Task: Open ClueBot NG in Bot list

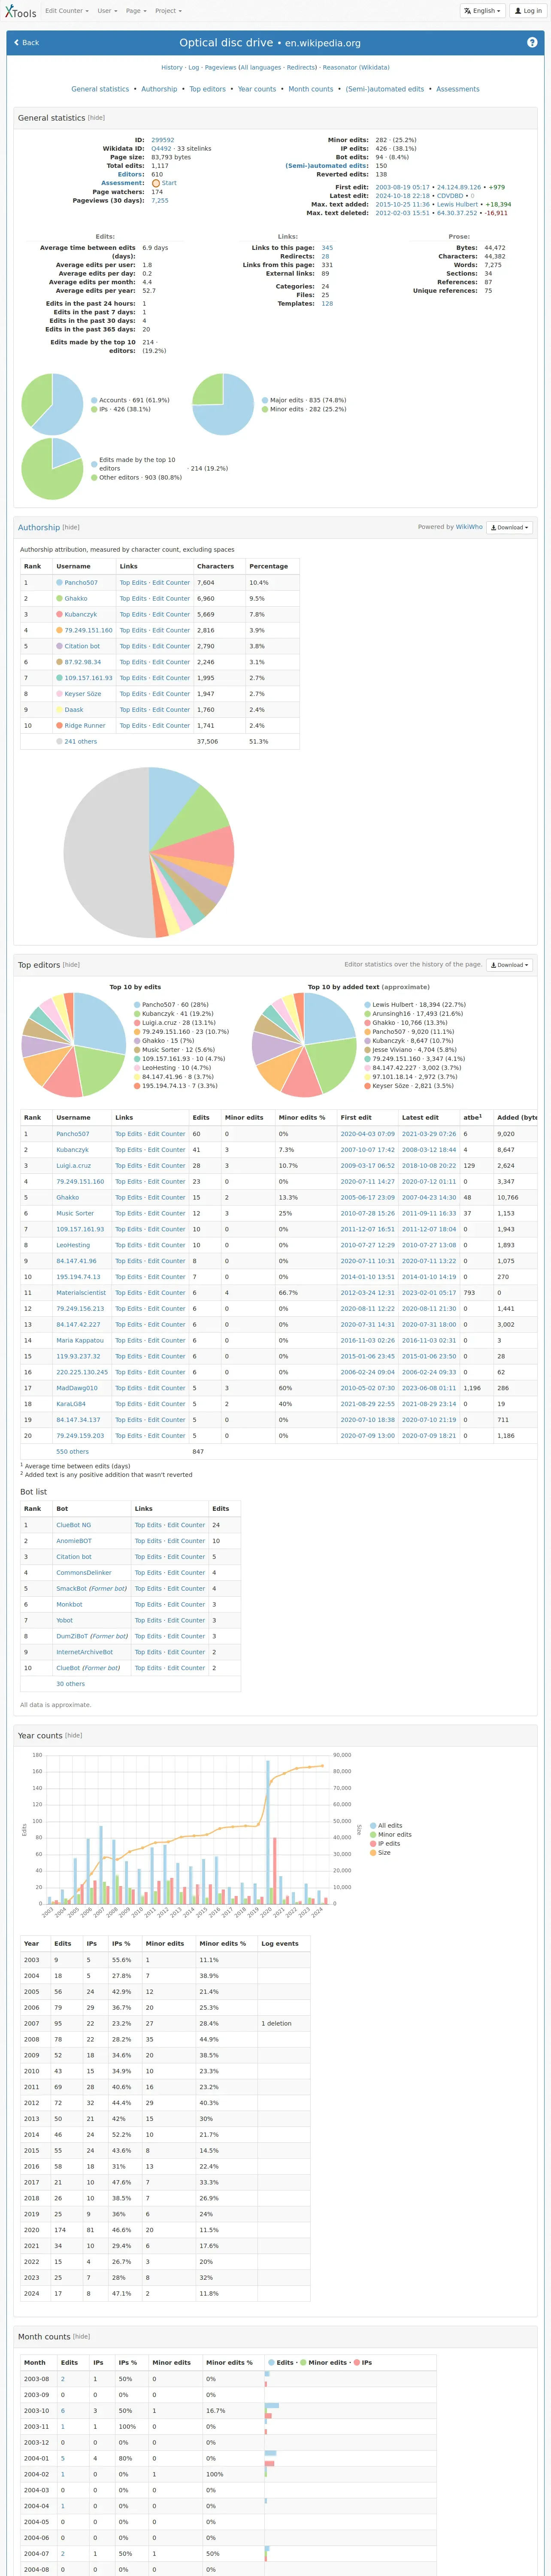Action: coord(74,1525)
